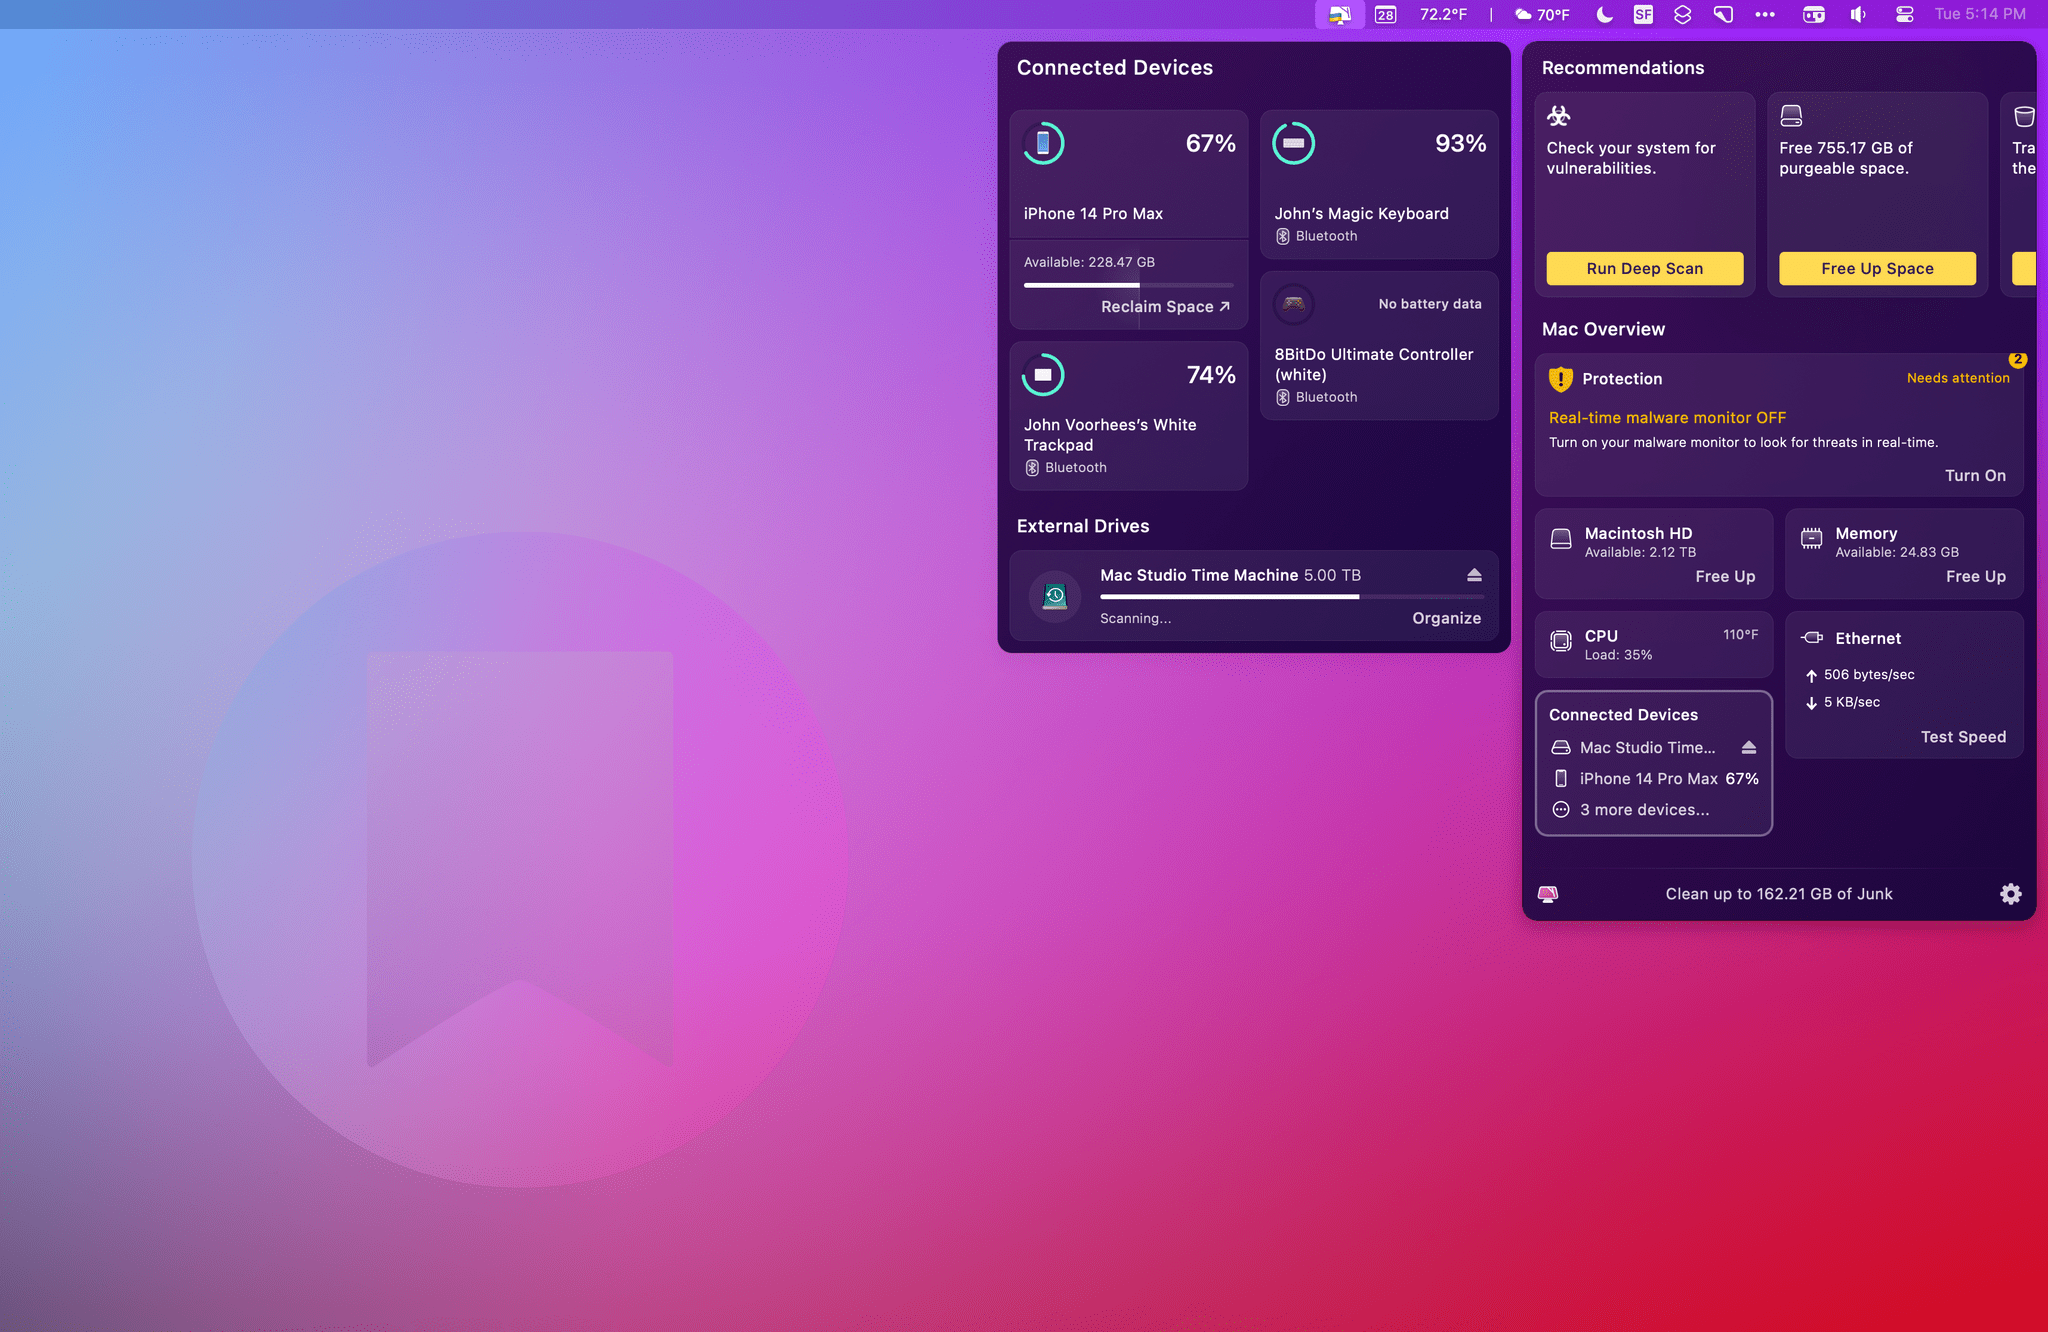Click the Time Machine scanning progress bar
This screenshot has height=1332, width=2048.
coord(1291,597)
